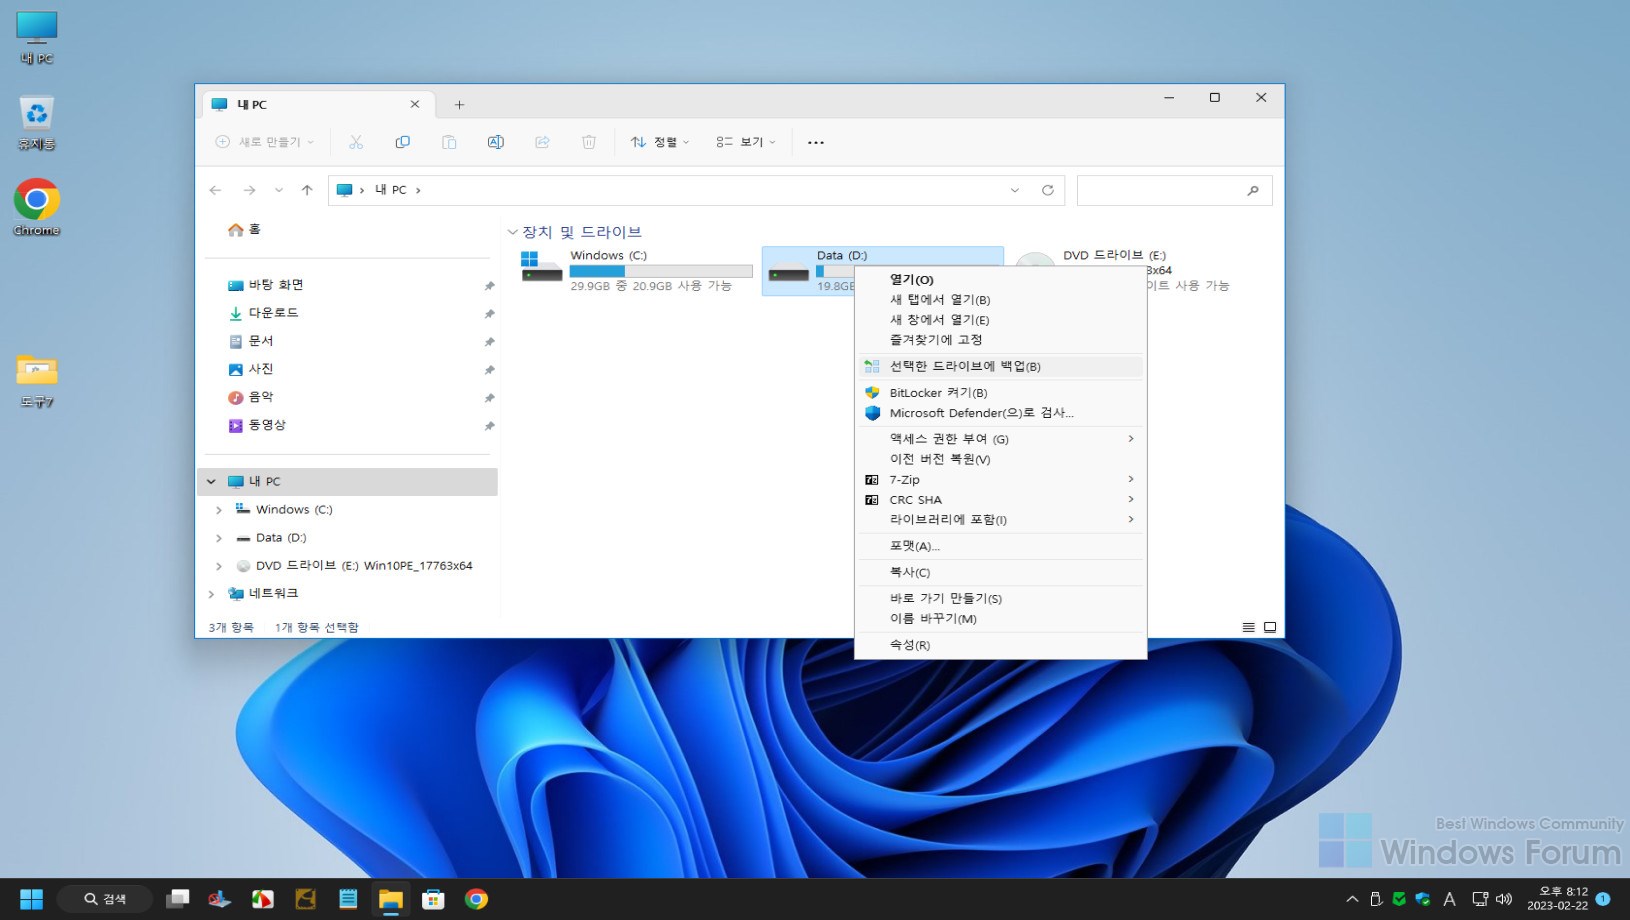Select 즐겨찾기에 고정 context menu entry
This screenshot has height=920, width=1630.
tap(1000, 340)
